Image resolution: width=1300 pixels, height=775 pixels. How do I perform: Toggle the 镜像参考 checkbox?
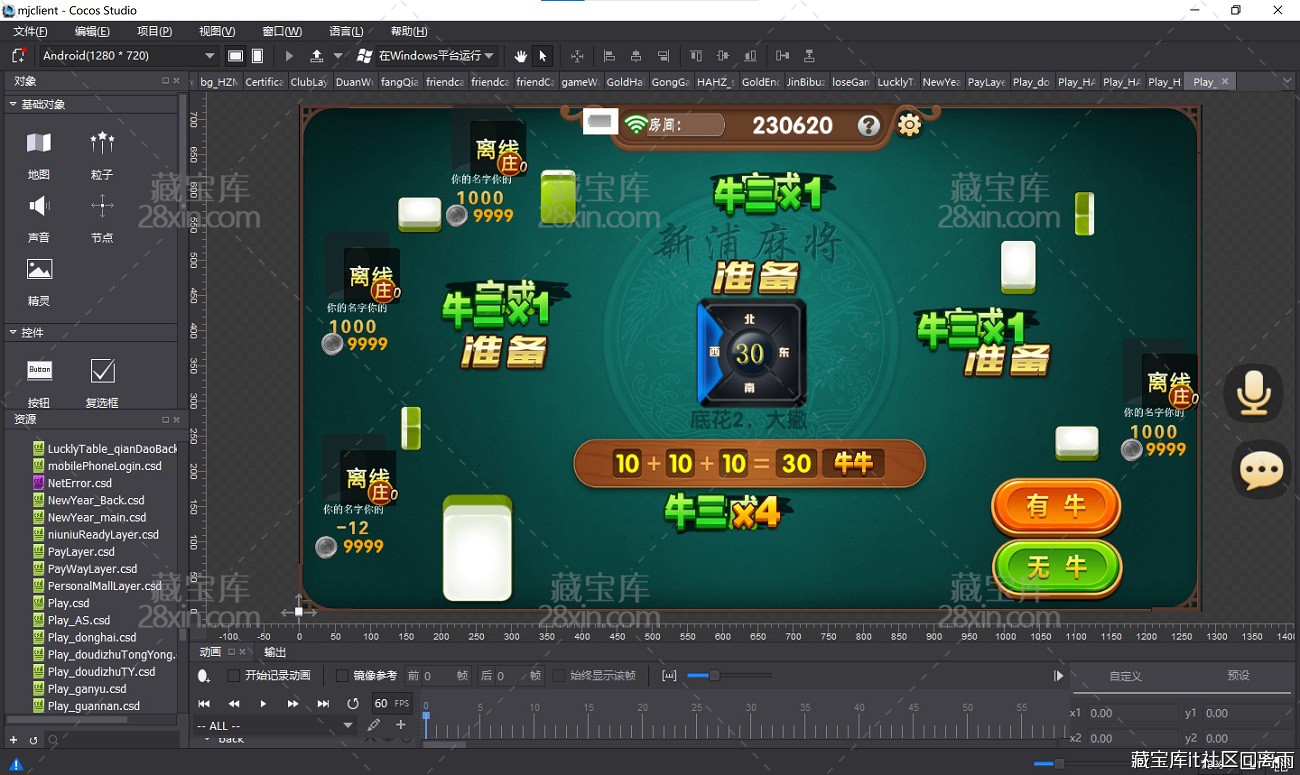pyautogui.click(x=342, y=676)
